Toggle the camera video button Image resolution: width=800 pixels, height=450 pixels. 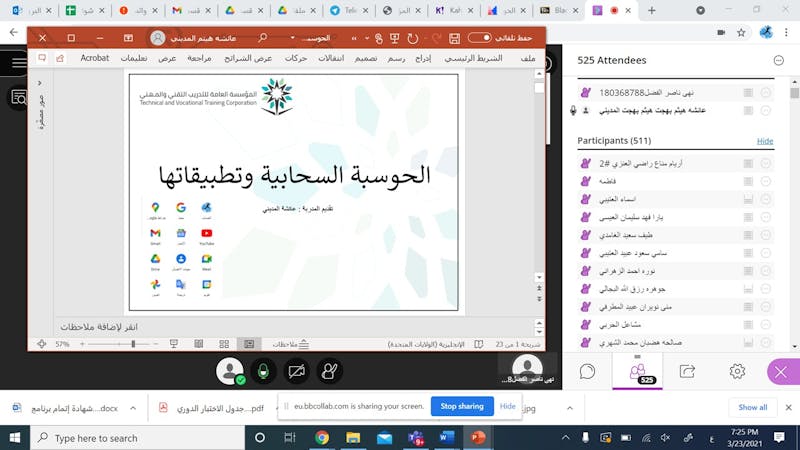(296, 371)
